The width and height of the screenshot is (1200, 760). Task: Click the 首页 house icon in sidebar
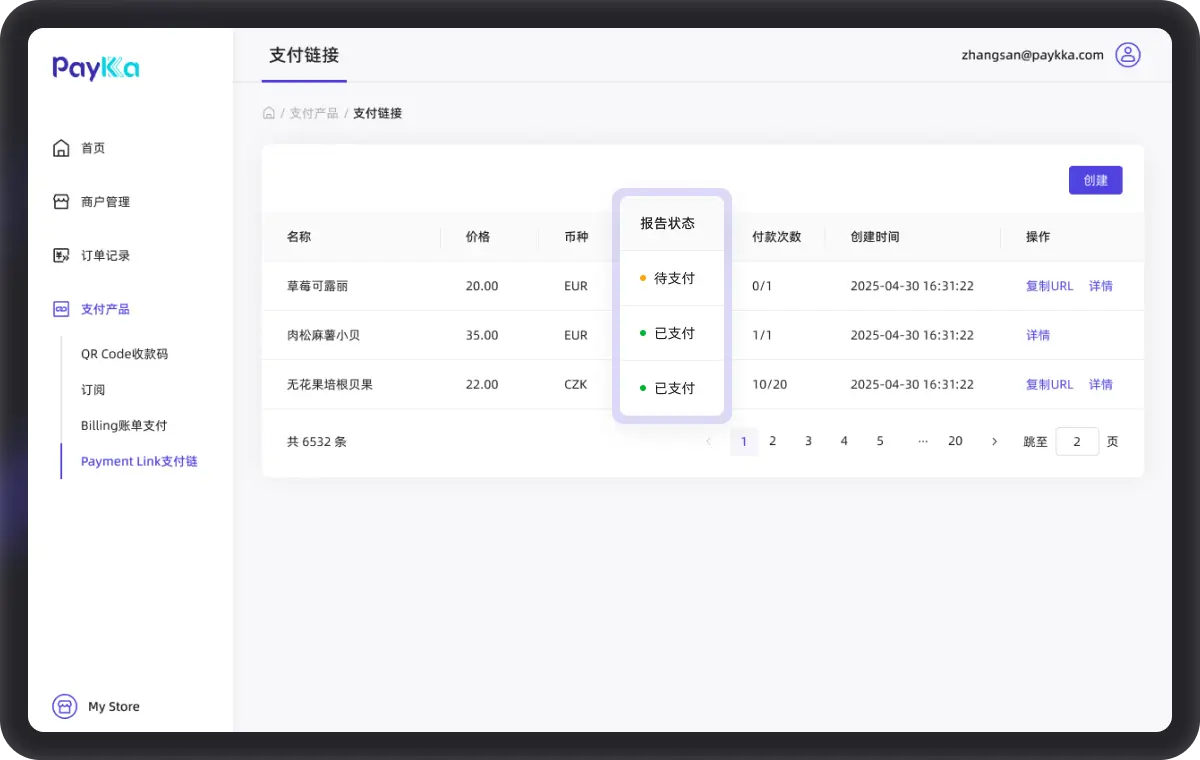[x=61, y=148]
